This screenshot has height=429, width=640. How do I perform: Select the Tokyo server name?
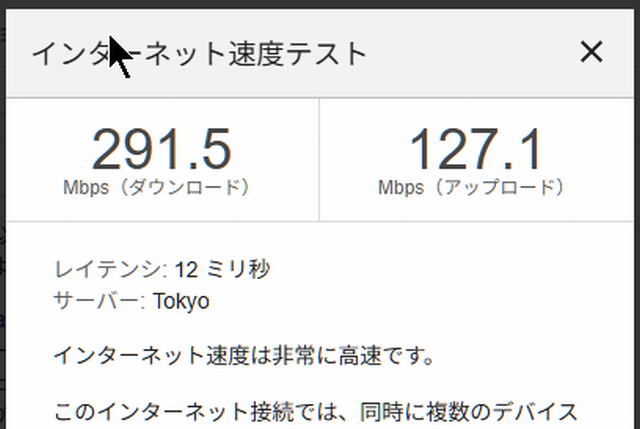[x=181, y=301]
